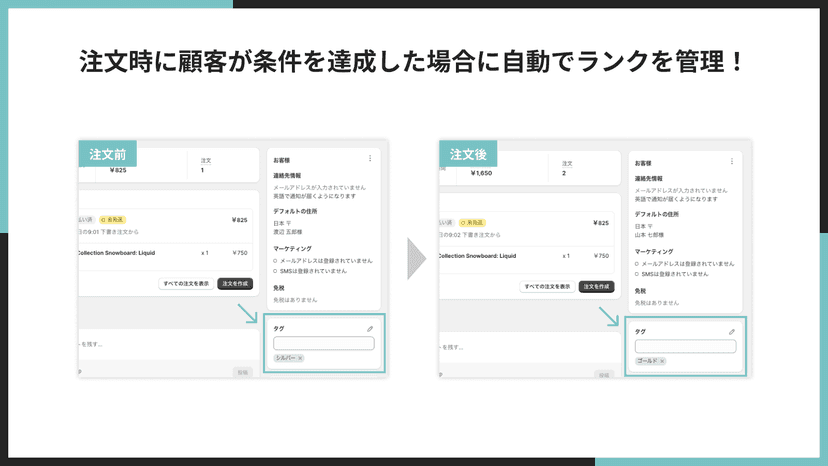Viewport: 828px width, 466px height.
Task: Click the 渡辺 五郎様 address name
Action: (x=288, y=232)
